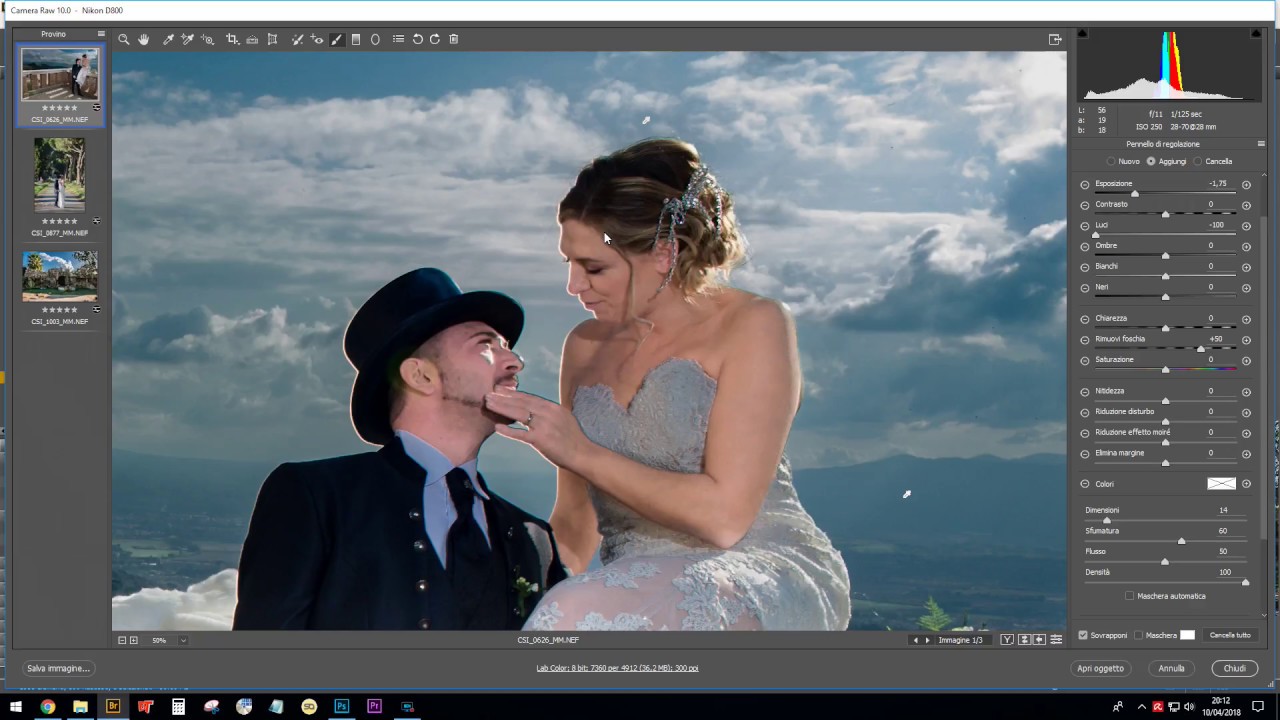Decrease Contrasto with the minus button
Viewport: 1280px width, 720px height.
tap(1085, 206)
